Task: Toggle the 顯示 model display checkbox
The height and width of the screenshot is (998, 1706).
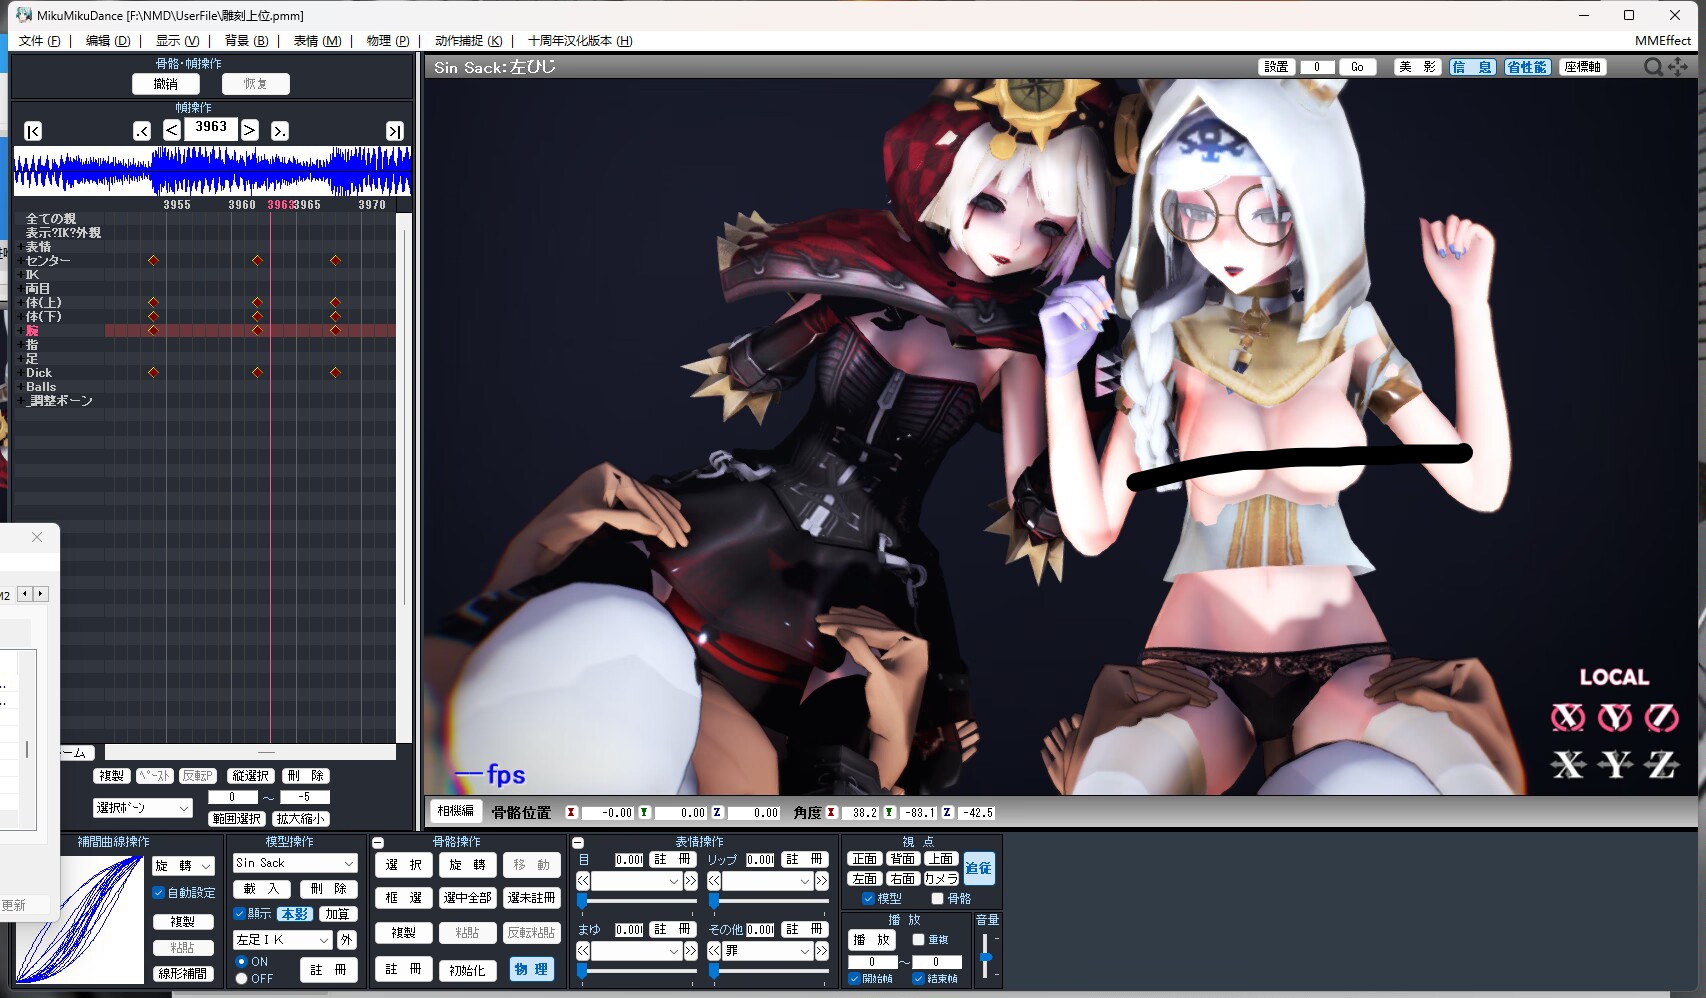Action: (239, 914)
